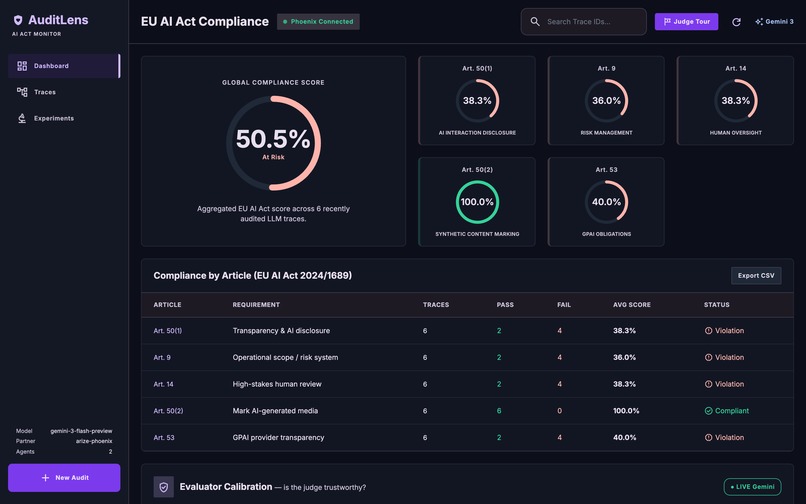Launch the Judge Tour
The image size is (806, 504).
[x=686, y=22]
